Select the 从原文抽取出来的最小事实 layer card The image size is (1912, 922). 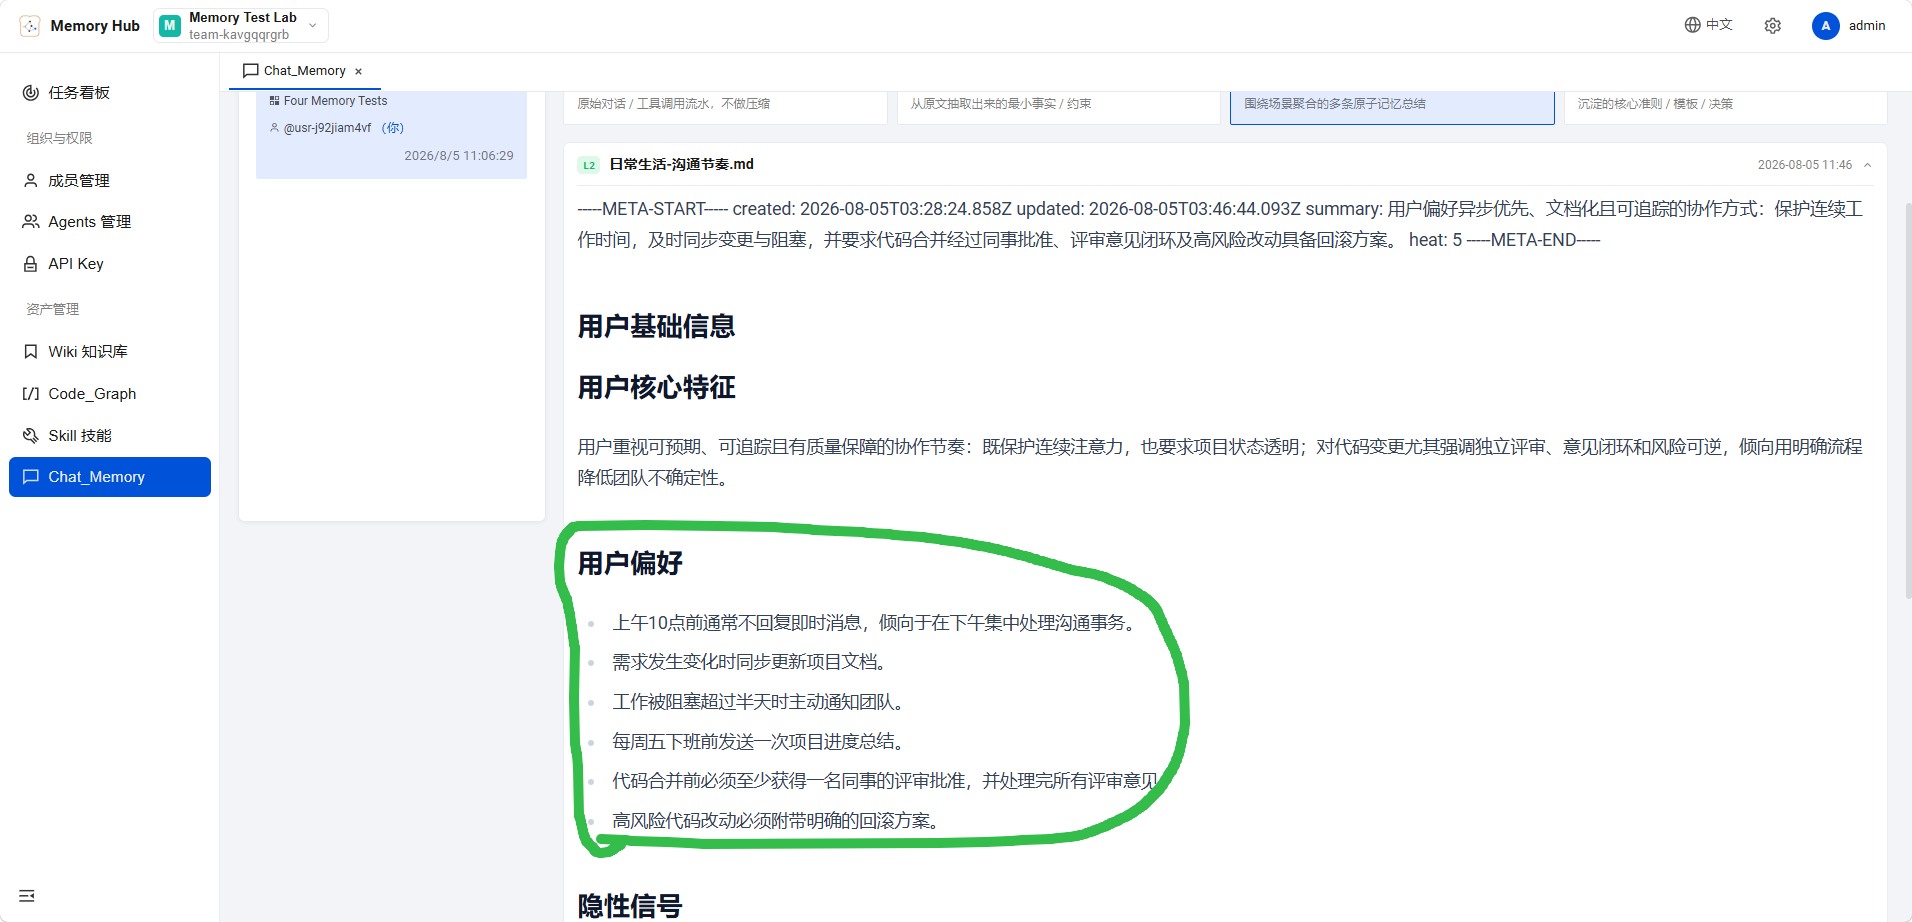(x=1059, y=107)
